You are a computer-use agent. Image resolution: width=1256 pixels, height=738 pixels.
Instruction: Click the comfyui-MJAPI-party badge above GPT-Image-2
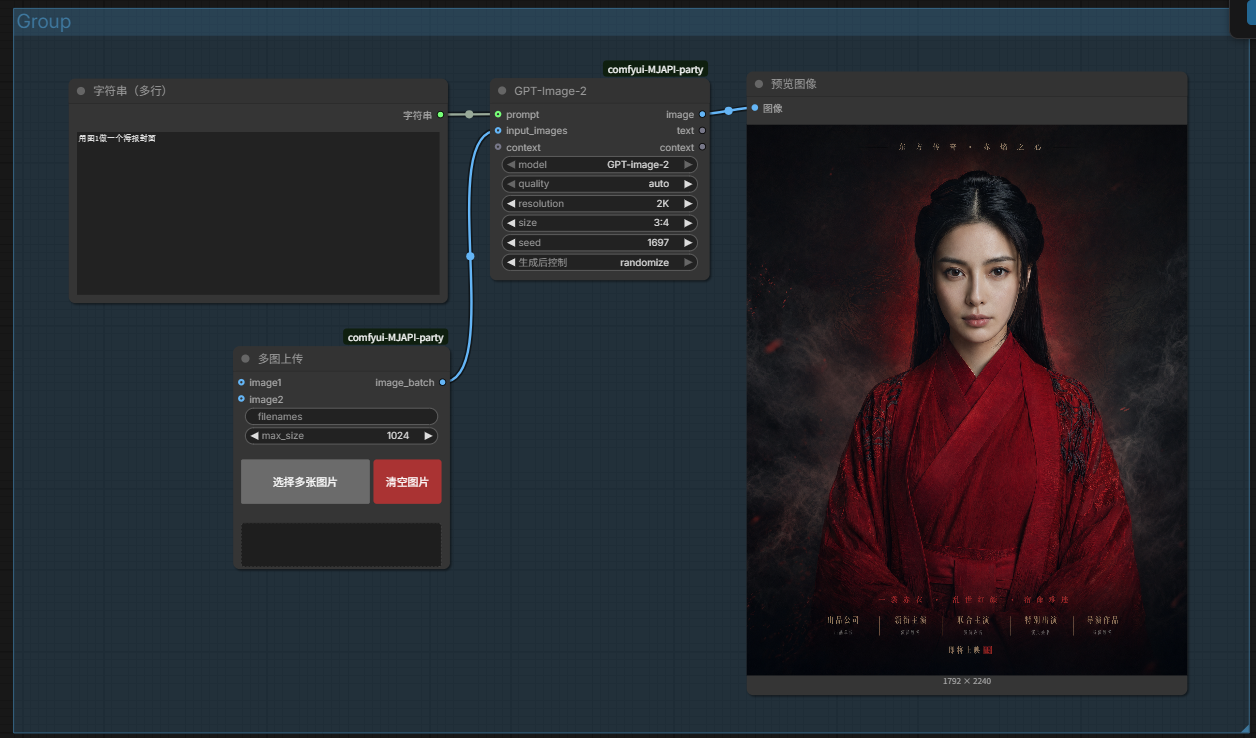656,70
